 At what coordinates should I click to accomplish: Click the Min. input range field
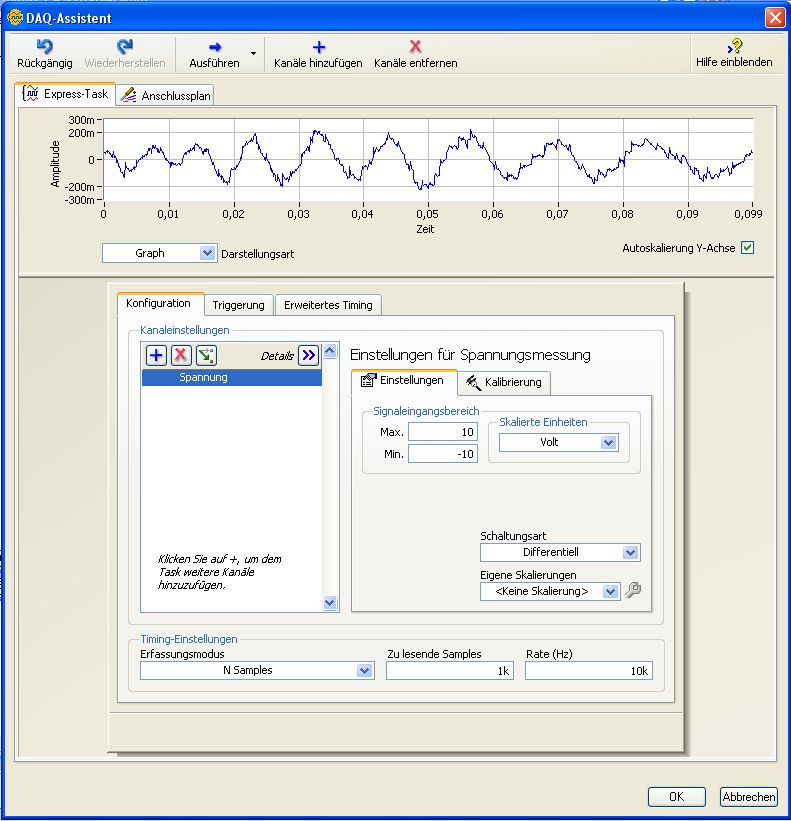443,454
